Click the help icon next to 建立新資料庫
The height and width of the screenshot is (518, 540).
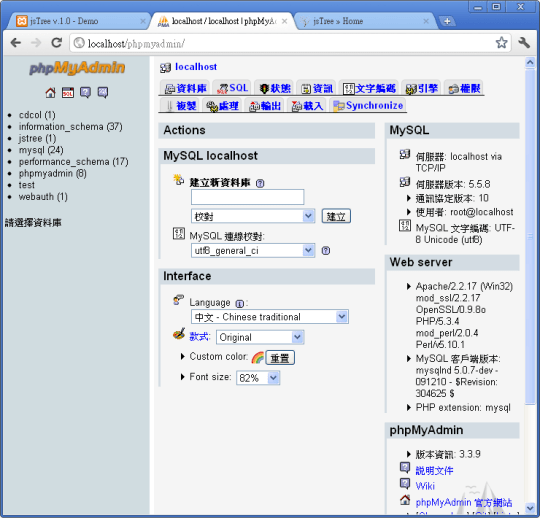click(260, 183)
